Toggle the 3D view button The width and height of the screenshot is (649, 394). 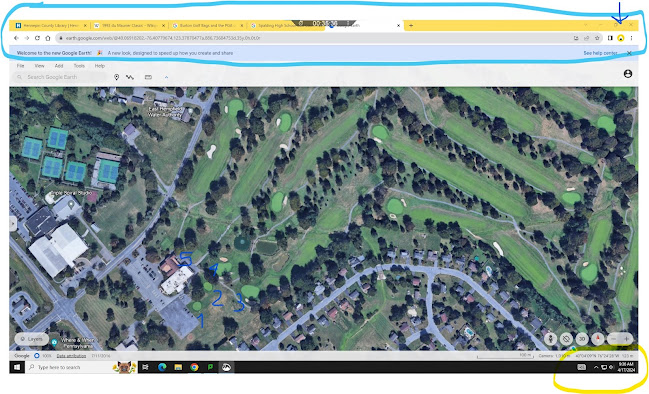[x=582, y=339]
